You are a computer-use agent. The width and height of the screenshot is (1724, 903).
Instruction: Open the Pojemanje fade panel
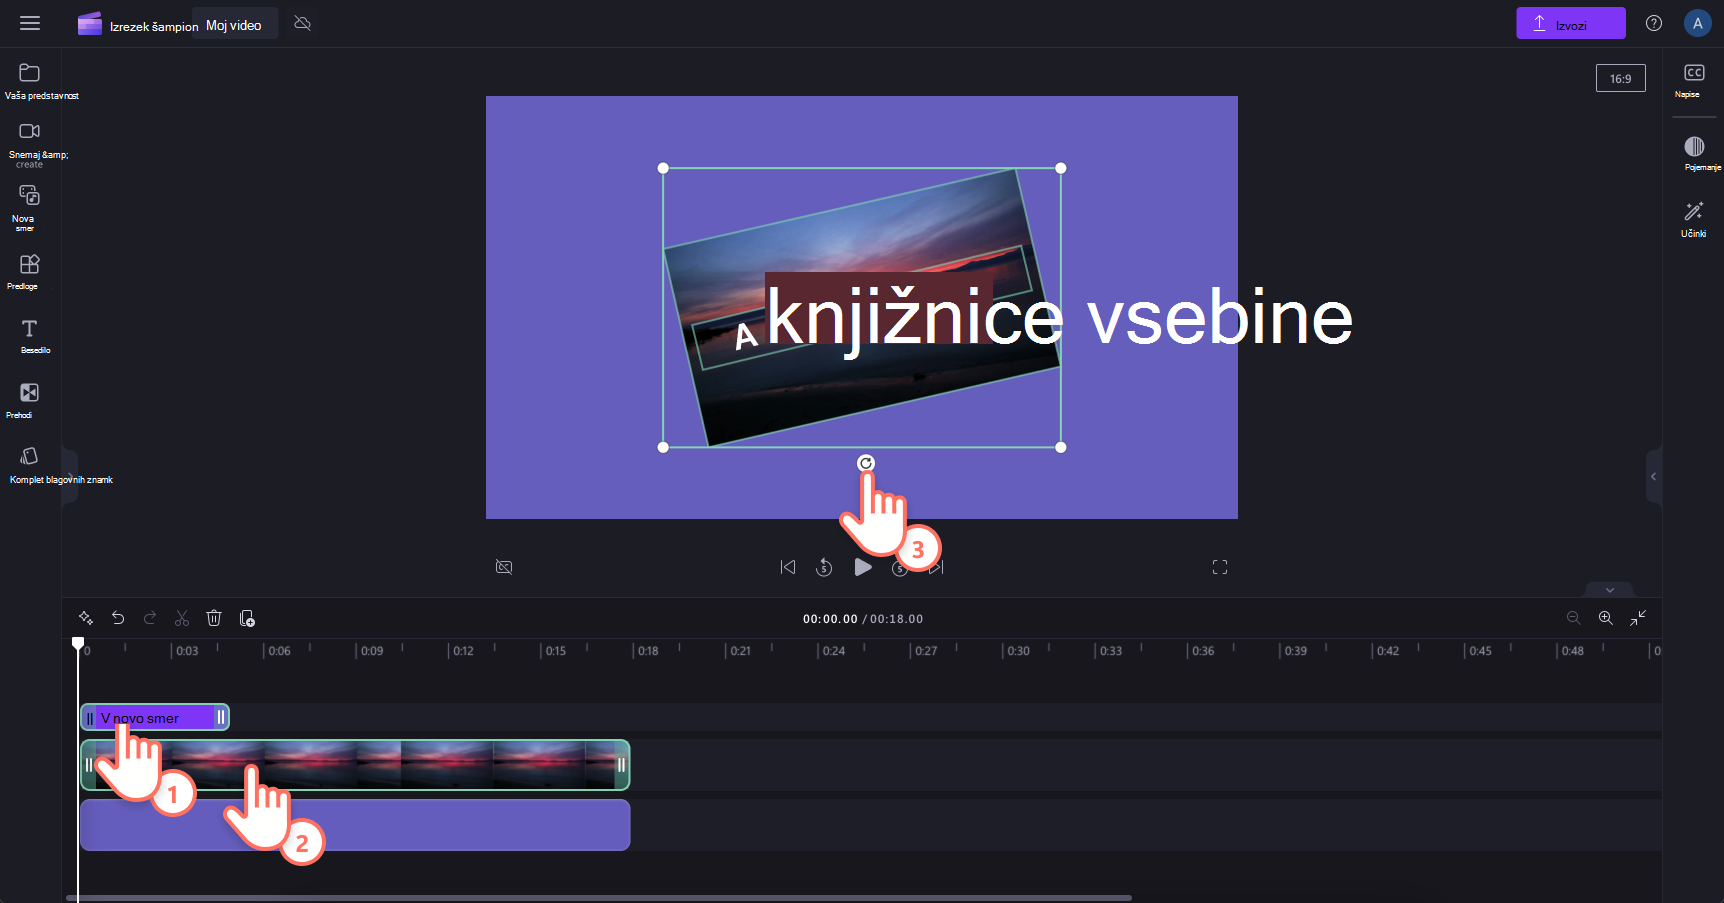1694,153
